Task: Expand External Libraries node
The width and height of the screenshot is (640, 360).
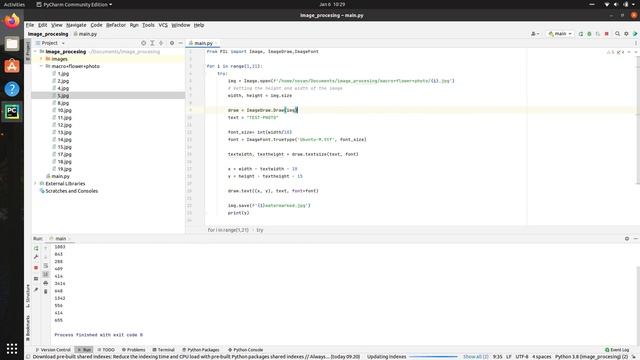Action: [x=36, y=184]
